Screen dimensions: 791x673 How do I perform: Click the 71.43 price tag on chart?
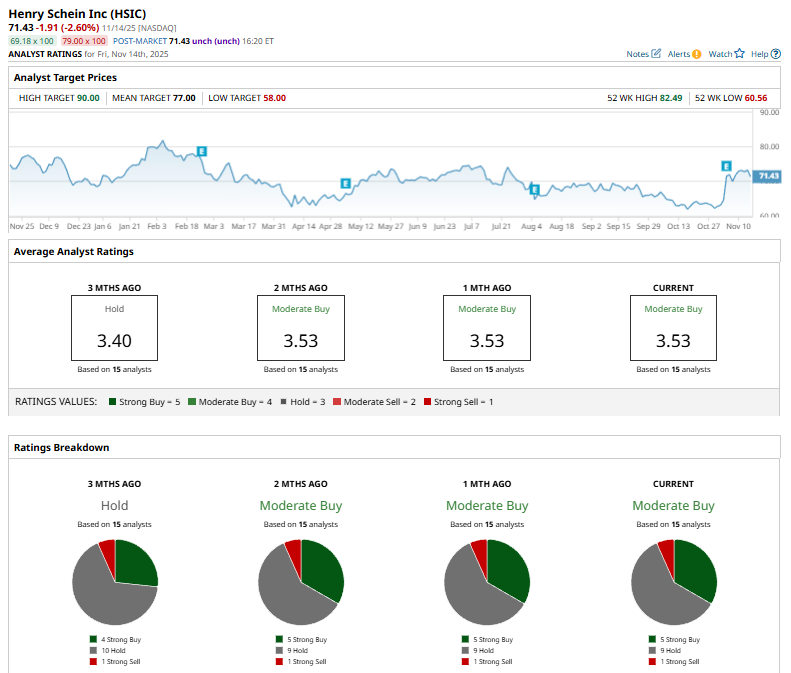(x=768, y=176)
